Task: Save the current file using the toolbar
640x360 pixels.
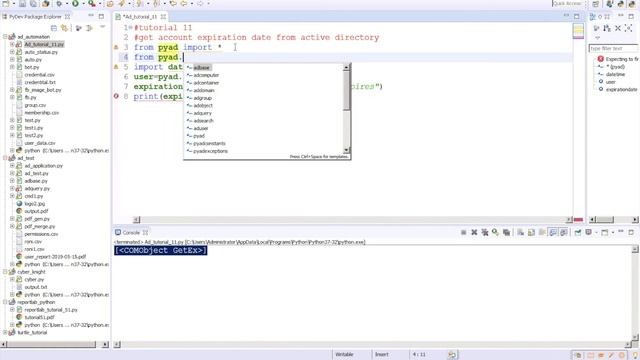Action: pos(22,4)
